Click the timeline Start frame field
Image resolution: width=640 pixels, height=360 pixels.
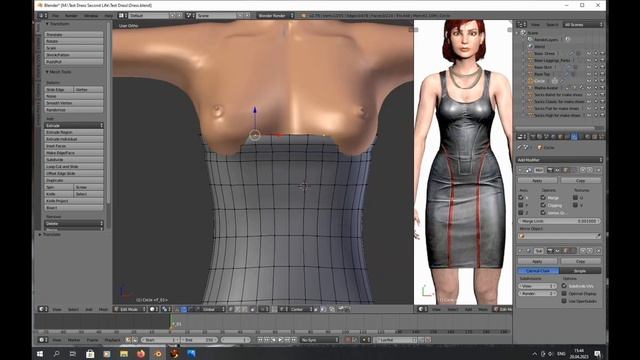pos(160,340)
